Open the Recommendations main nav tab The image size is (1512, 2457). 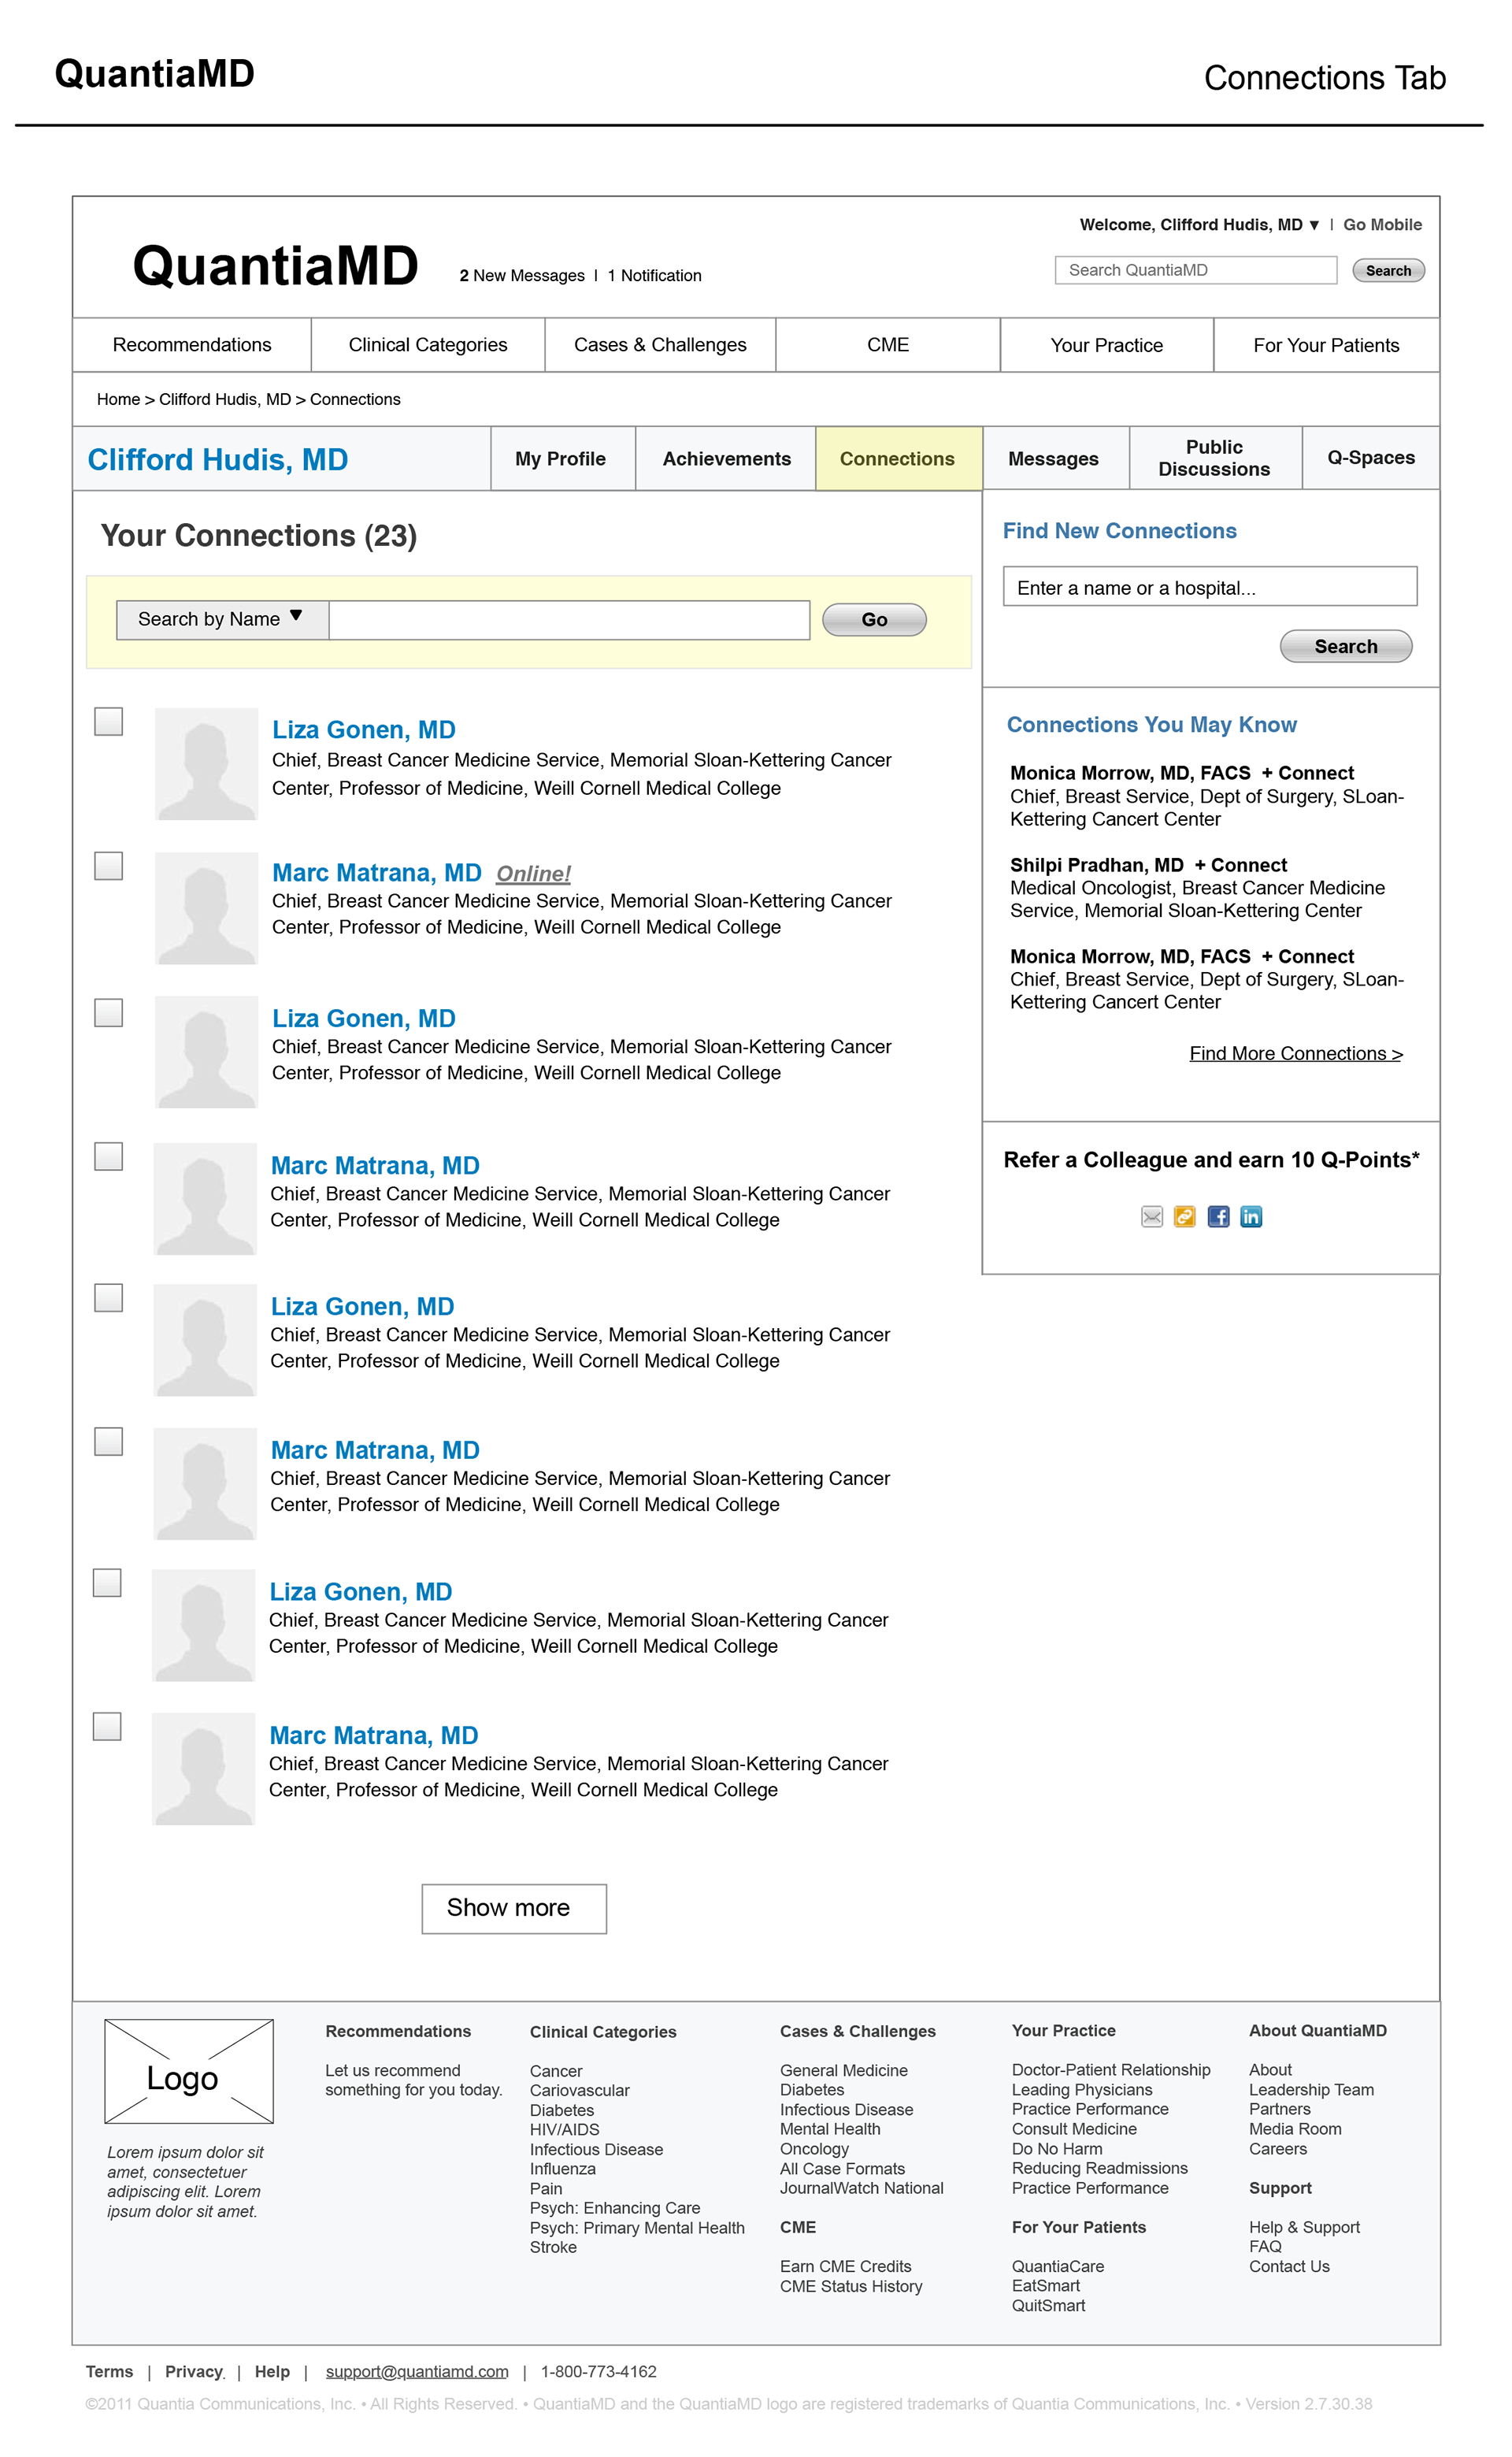pyautogui.click(x=192, y=345)
